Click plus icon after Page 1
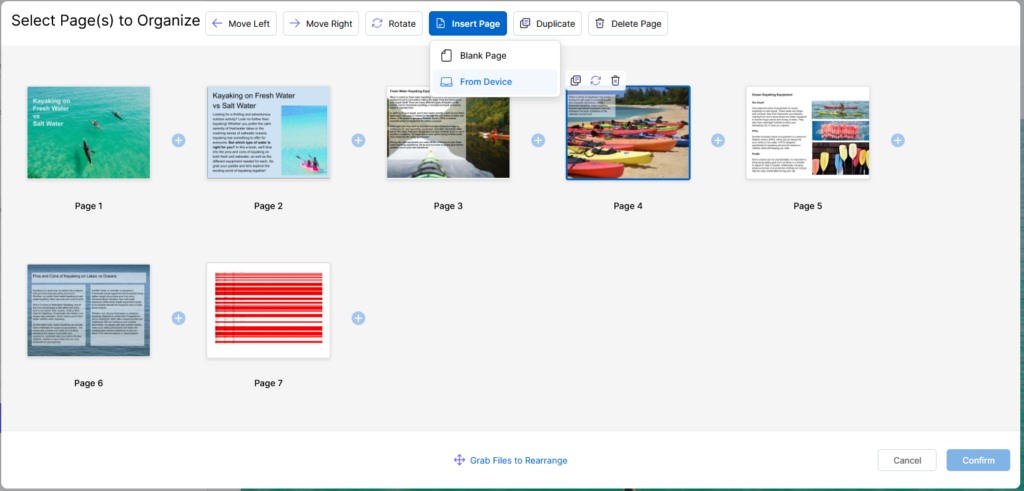This screenshot has height=491, width=1024. pos(178,140)
